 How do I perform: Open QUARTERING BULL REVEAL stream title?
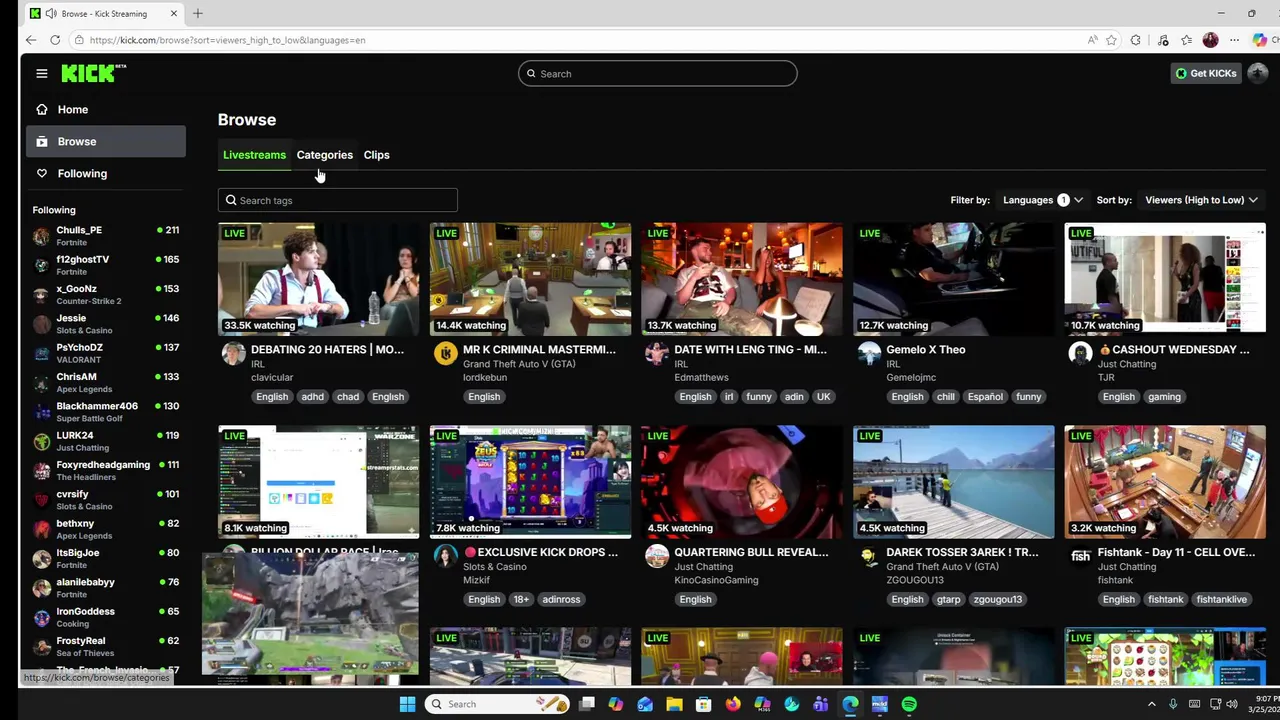tap(751, 552)
